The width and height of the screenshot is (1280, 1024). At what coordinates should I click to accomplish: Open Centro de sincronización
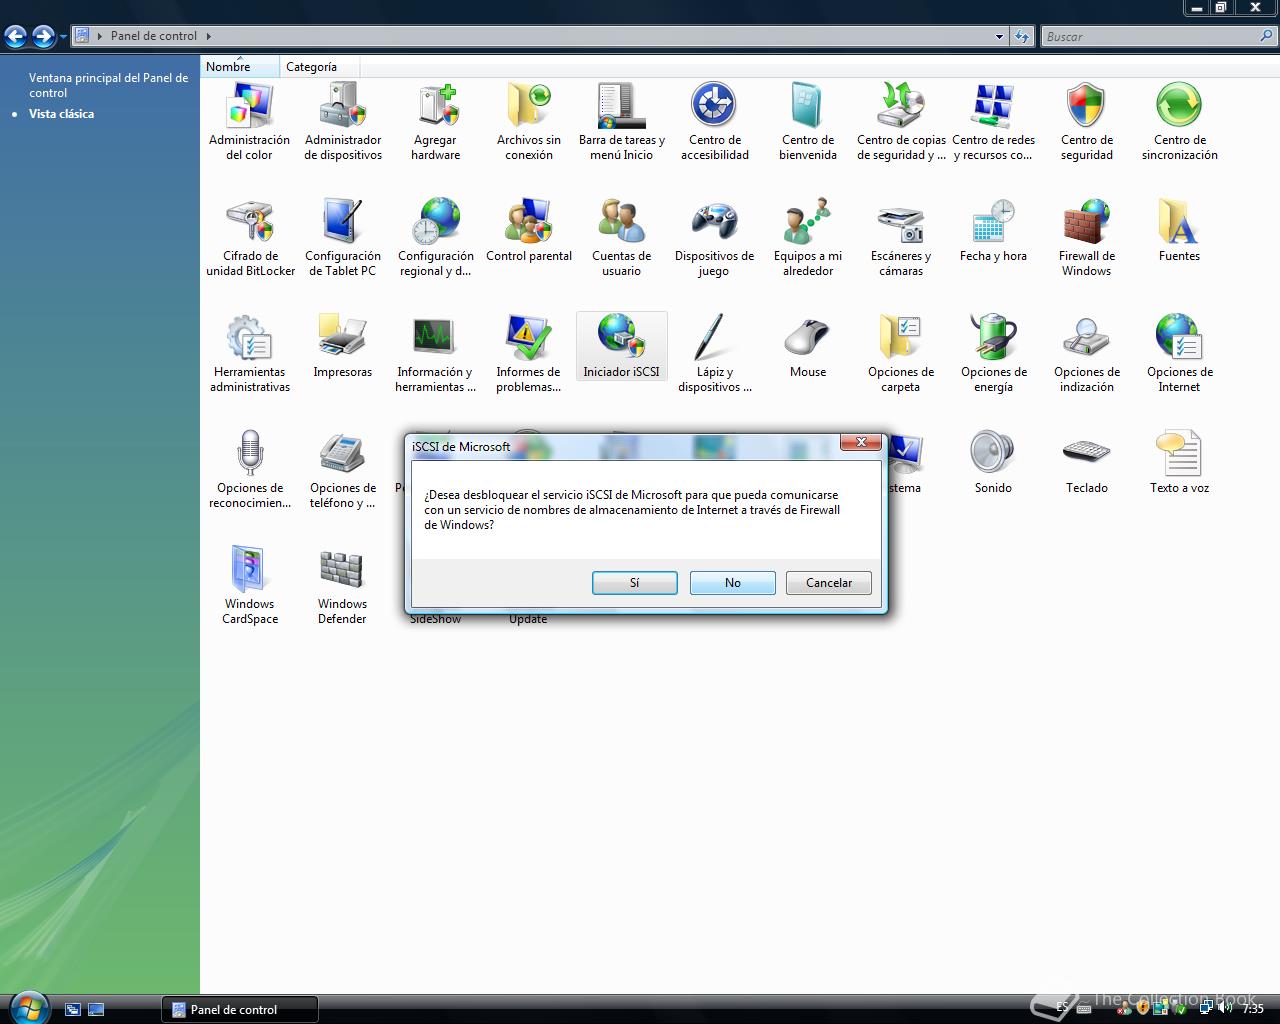tap(1180, 121)
